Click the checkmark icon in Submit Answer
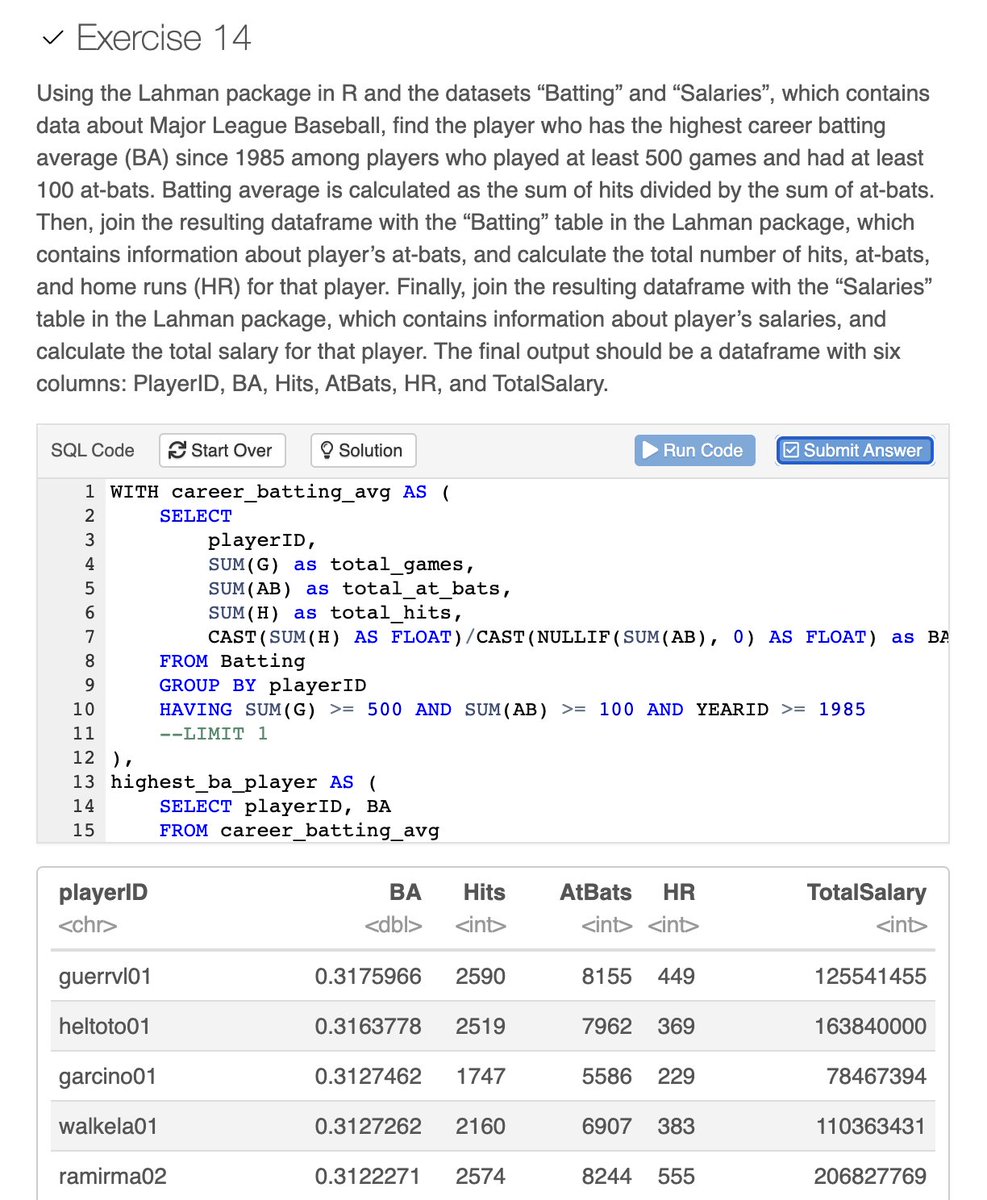987x1200 pixels. tap(791, 450)
